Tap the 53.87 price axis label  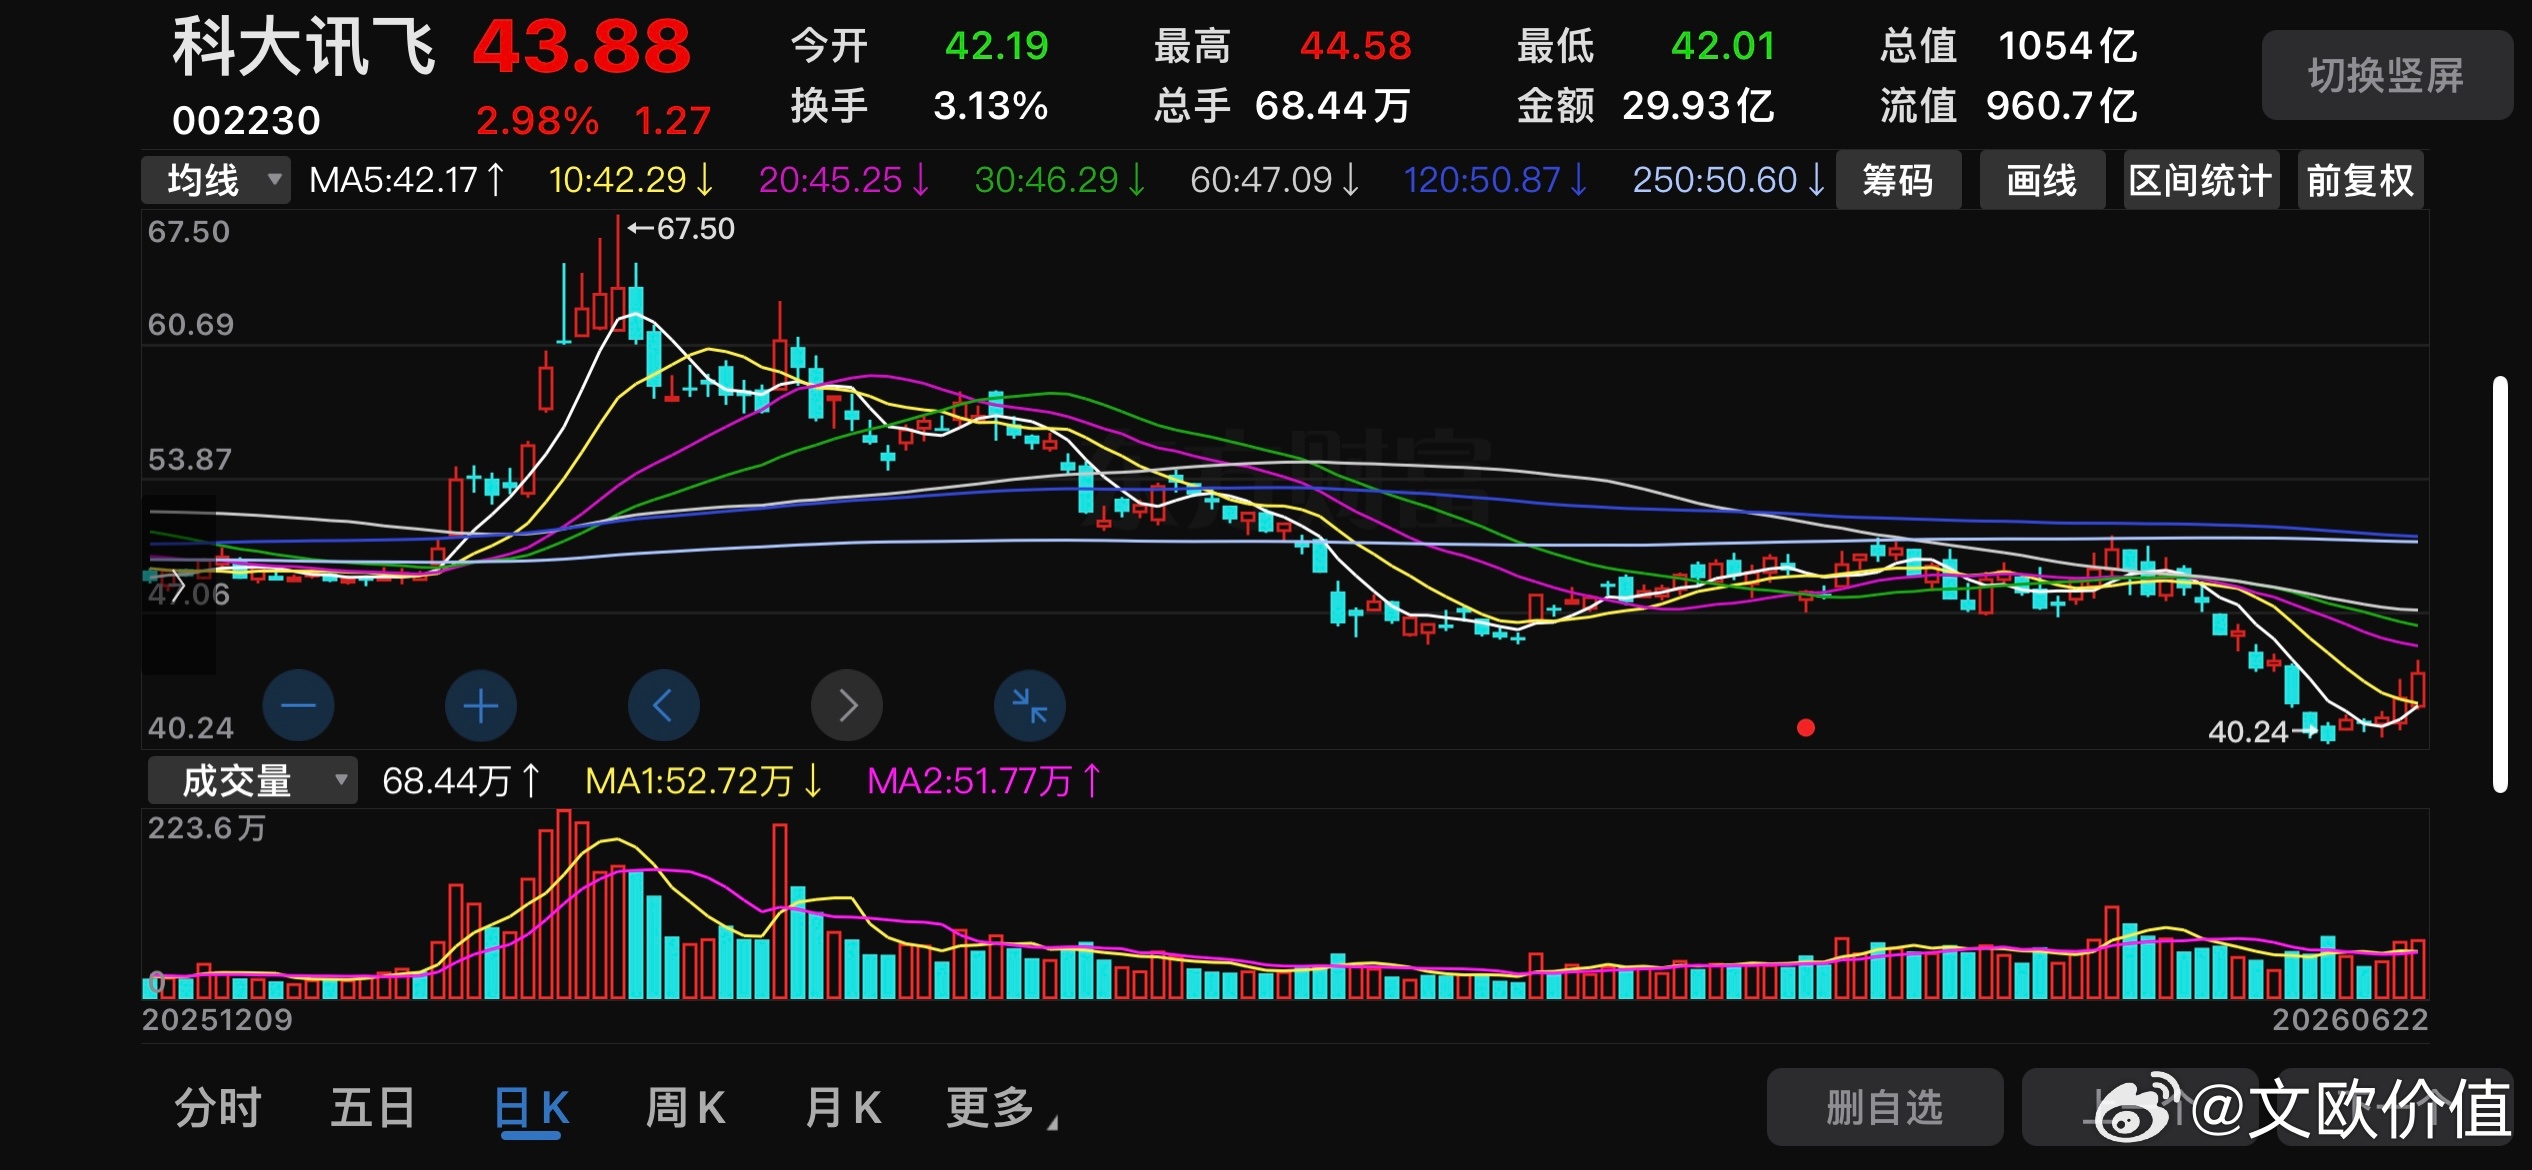click(x=190, y=459)
